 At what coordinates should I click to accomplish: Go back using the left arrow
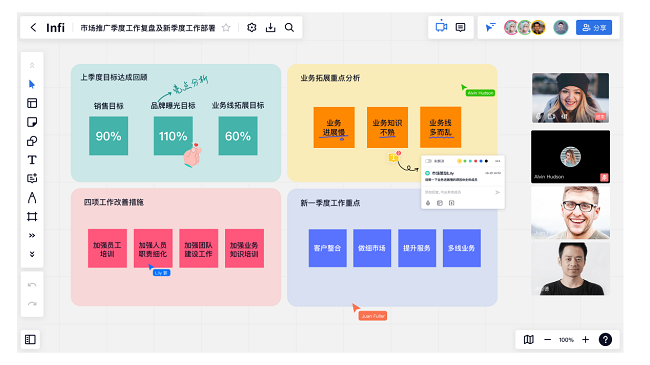(33, 27)
